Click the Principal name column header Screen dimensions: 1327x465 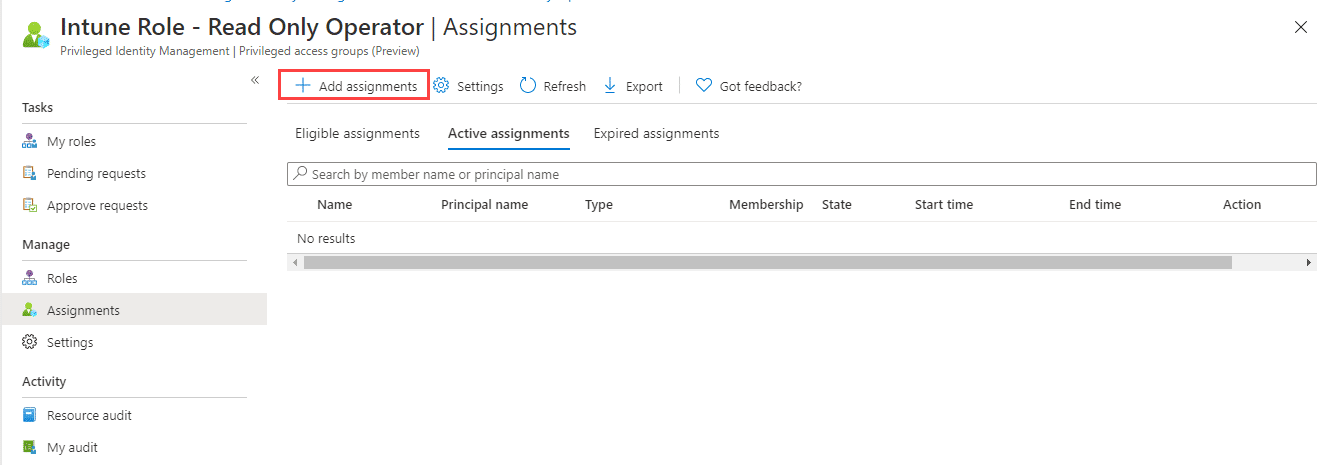point(484,204)
